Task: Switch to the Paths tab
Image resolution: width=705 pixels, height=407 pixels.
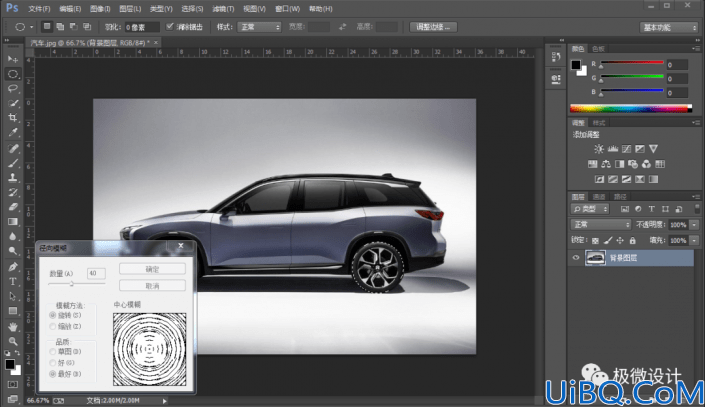Action: [x=620, y=197]
